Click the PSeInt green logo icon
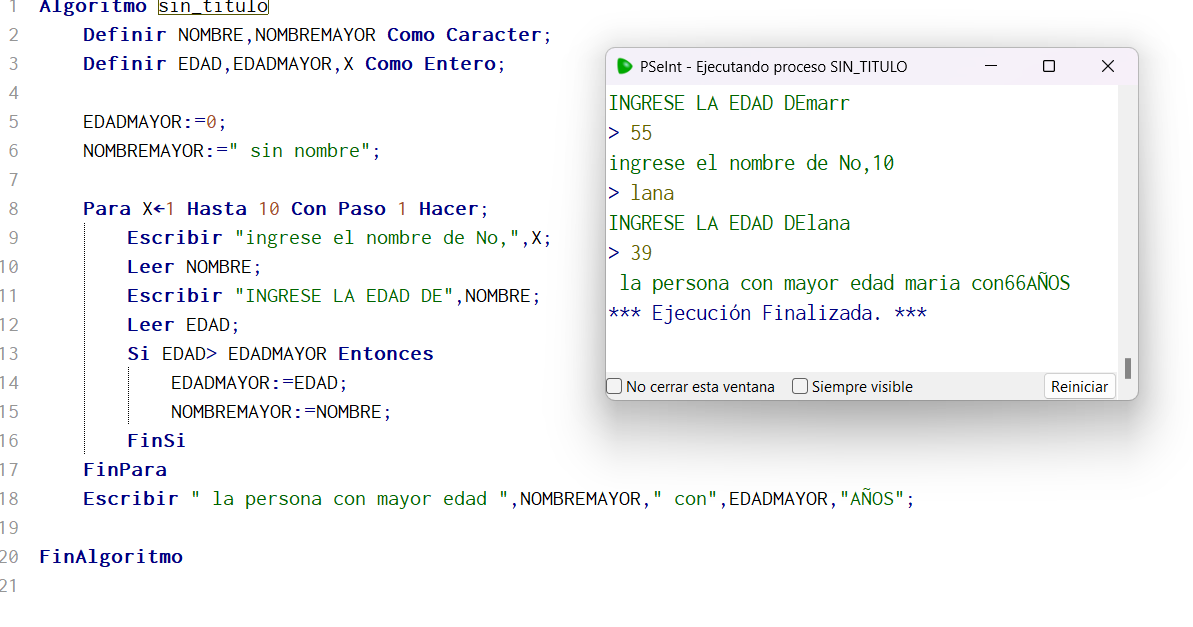This screenshot has height=627, width=1193. 625,66
